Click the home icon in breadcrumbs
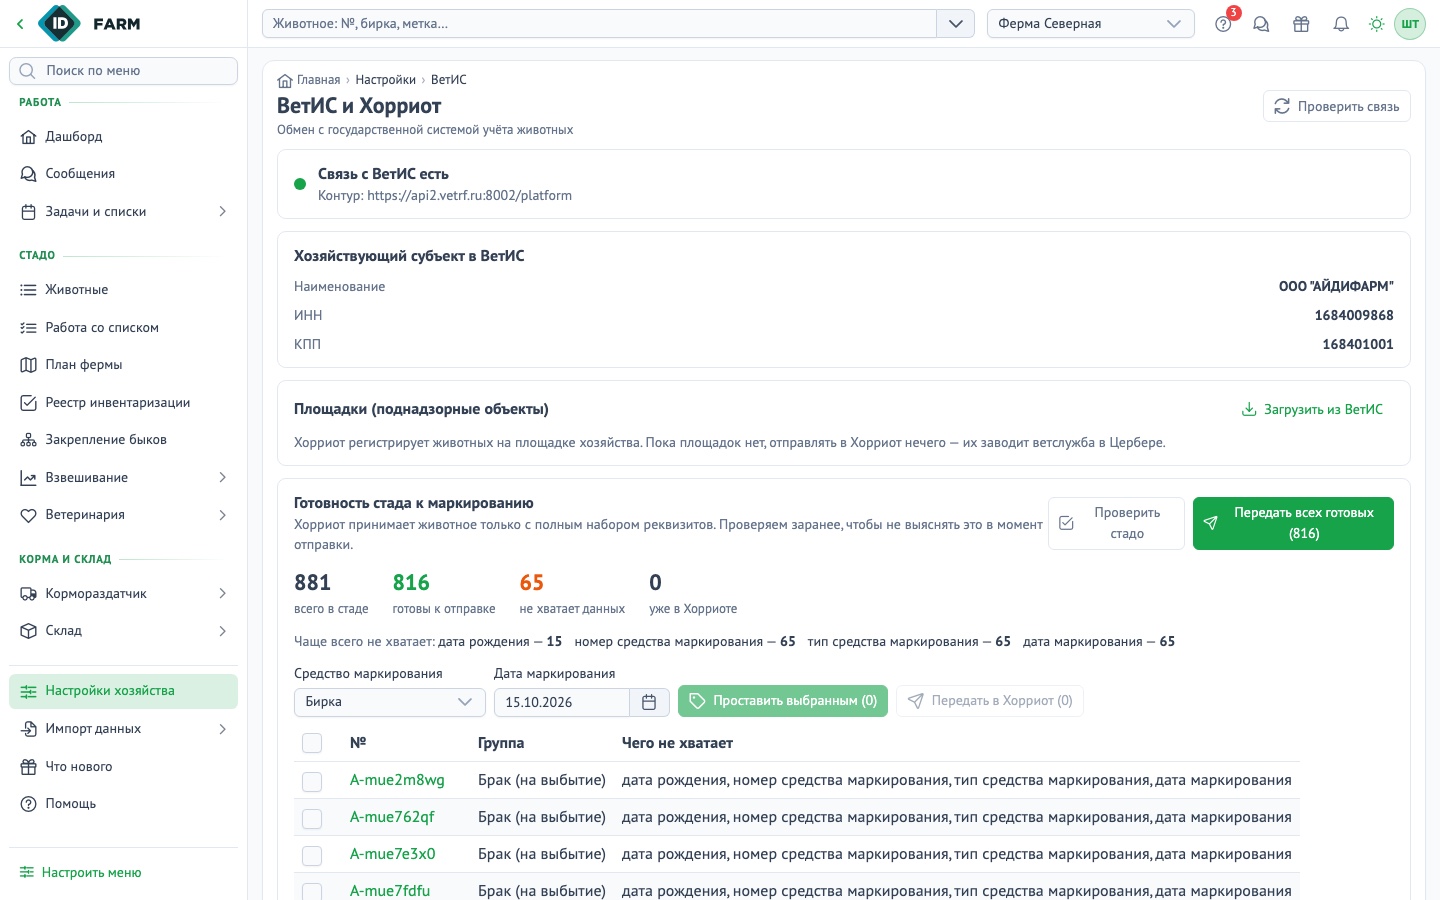Image resolution: width=1440 pixels, height=900 pixels. [285, 80]
